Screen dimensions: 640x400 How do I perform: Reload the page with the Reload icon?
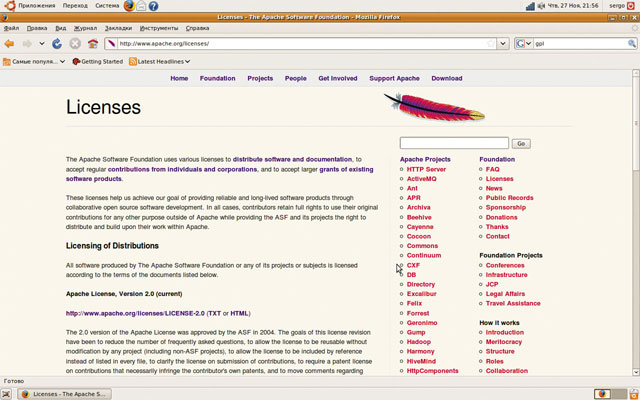[57, 44]
